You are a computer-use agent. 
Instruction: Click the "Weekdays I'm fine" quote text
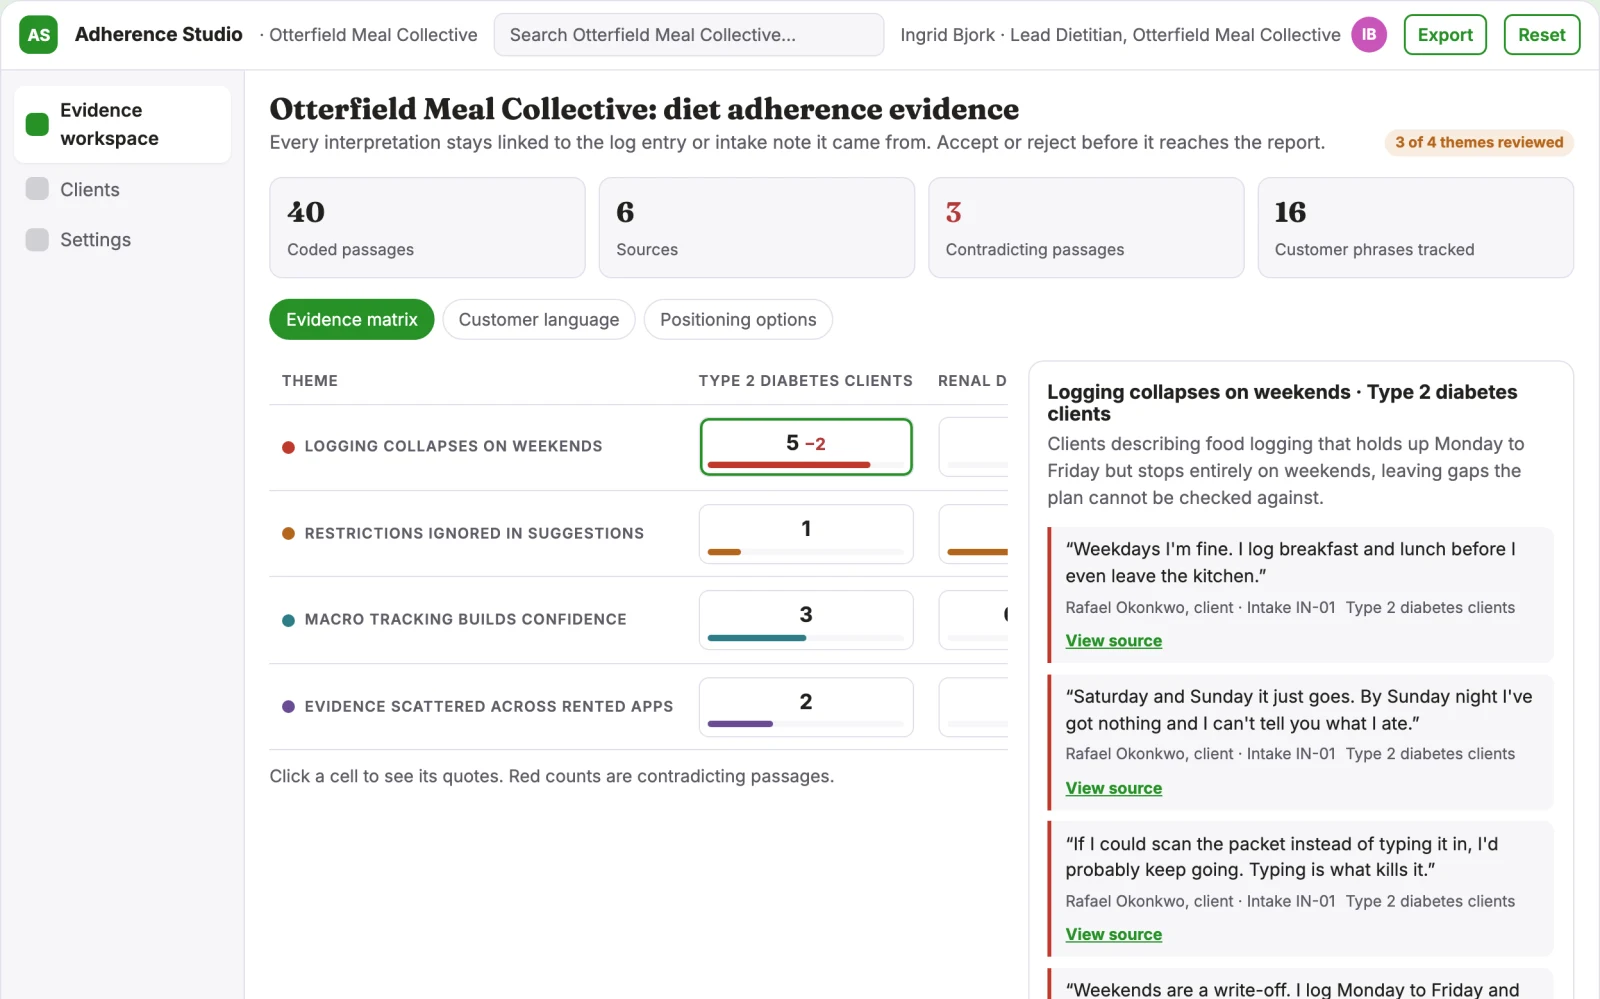pyautogui.click(x=1291, y=562)
